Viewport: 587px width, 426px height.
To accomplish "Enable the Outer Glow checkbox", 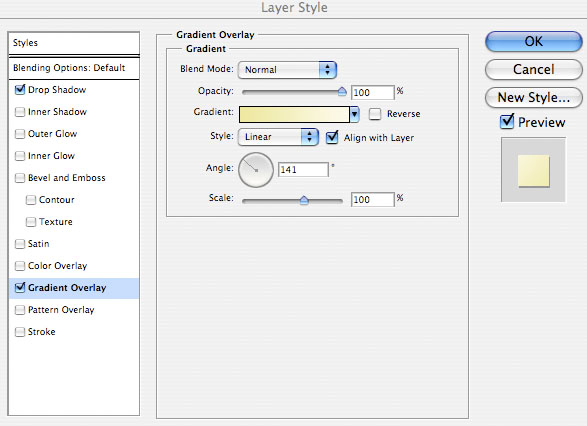I will pyautogui.click(x=20, y=134).
